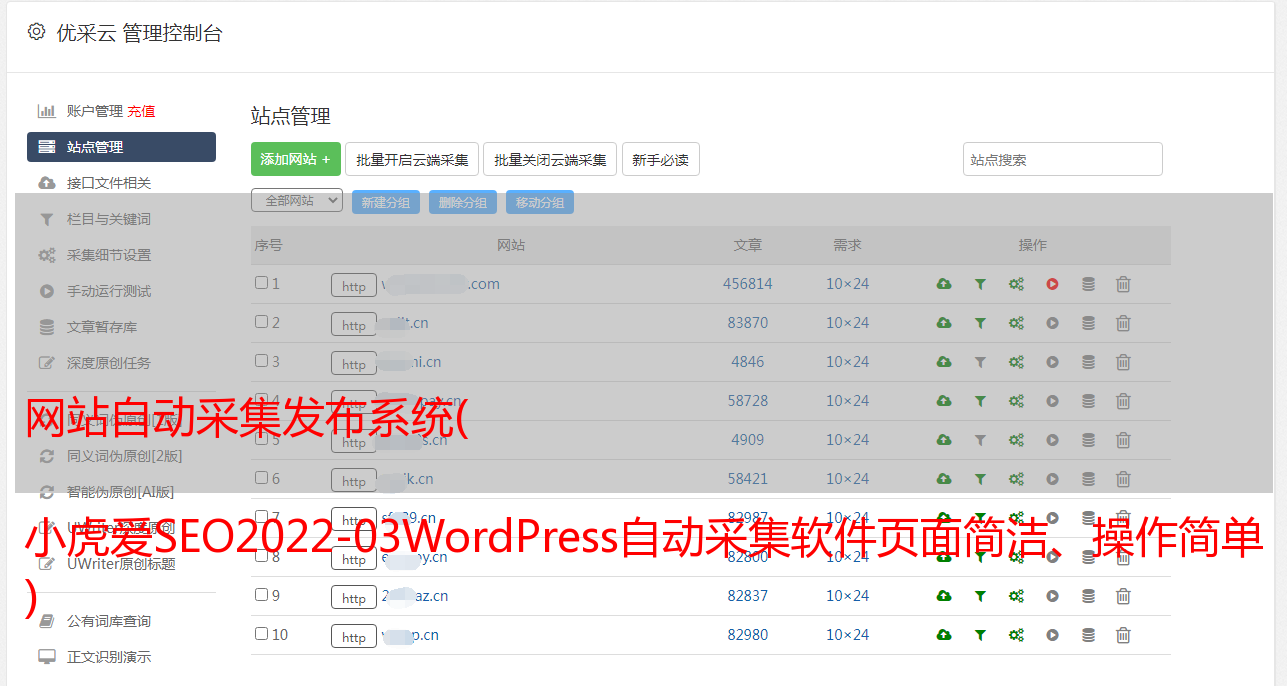The height and width of the screenshot is (686, 1287).
Task: Click article count 82980
Action: coord(748,635)
